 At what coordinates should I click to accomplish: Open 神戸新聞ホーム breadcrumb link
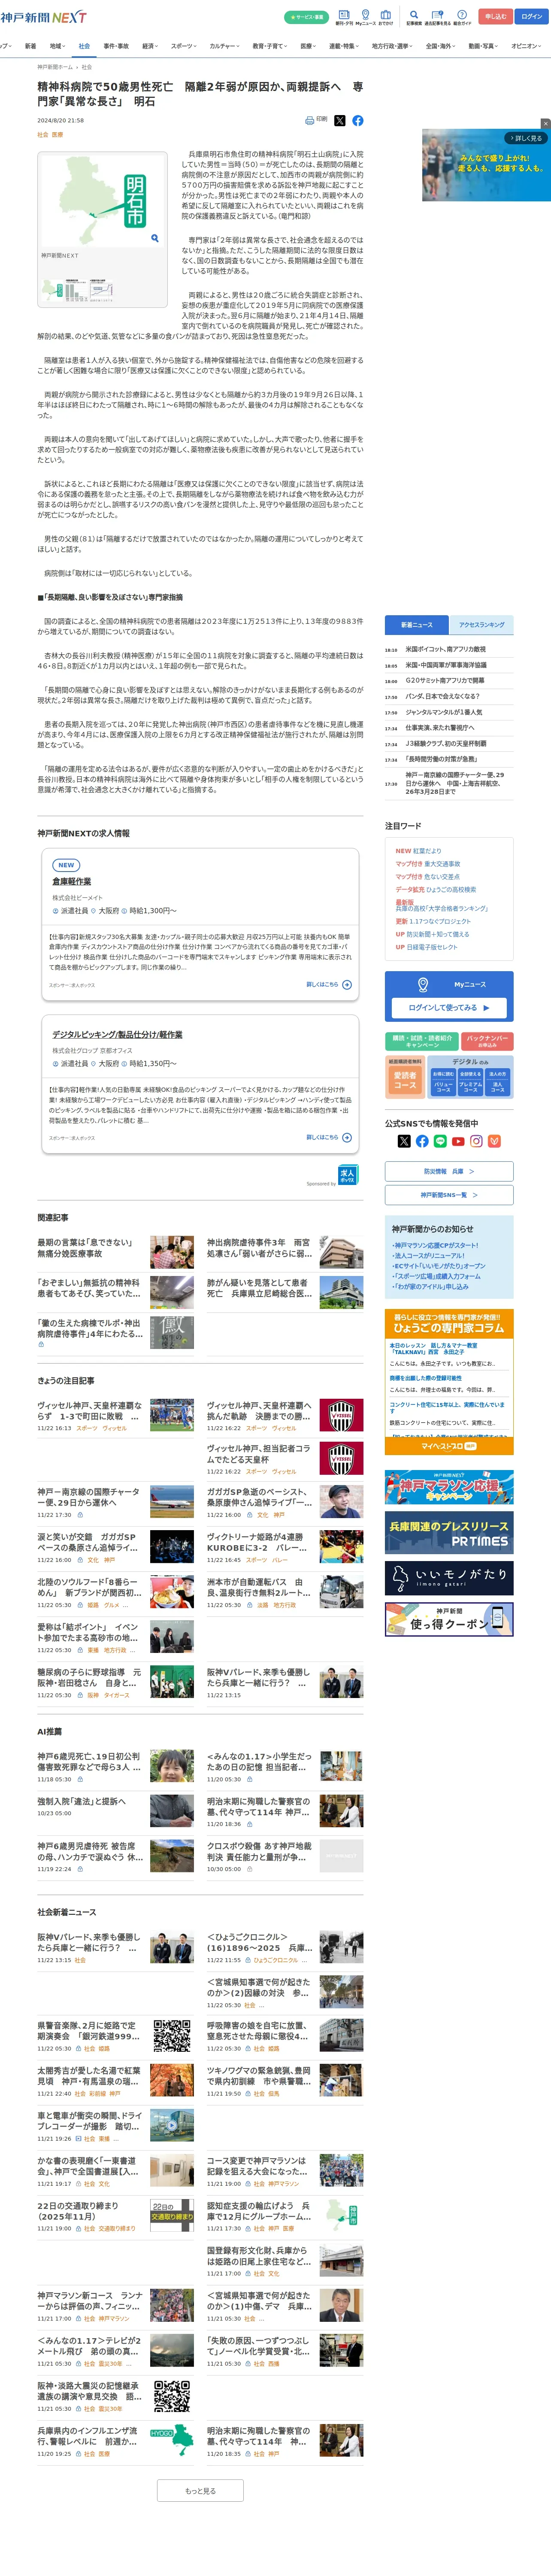click(x=55, y=67)
